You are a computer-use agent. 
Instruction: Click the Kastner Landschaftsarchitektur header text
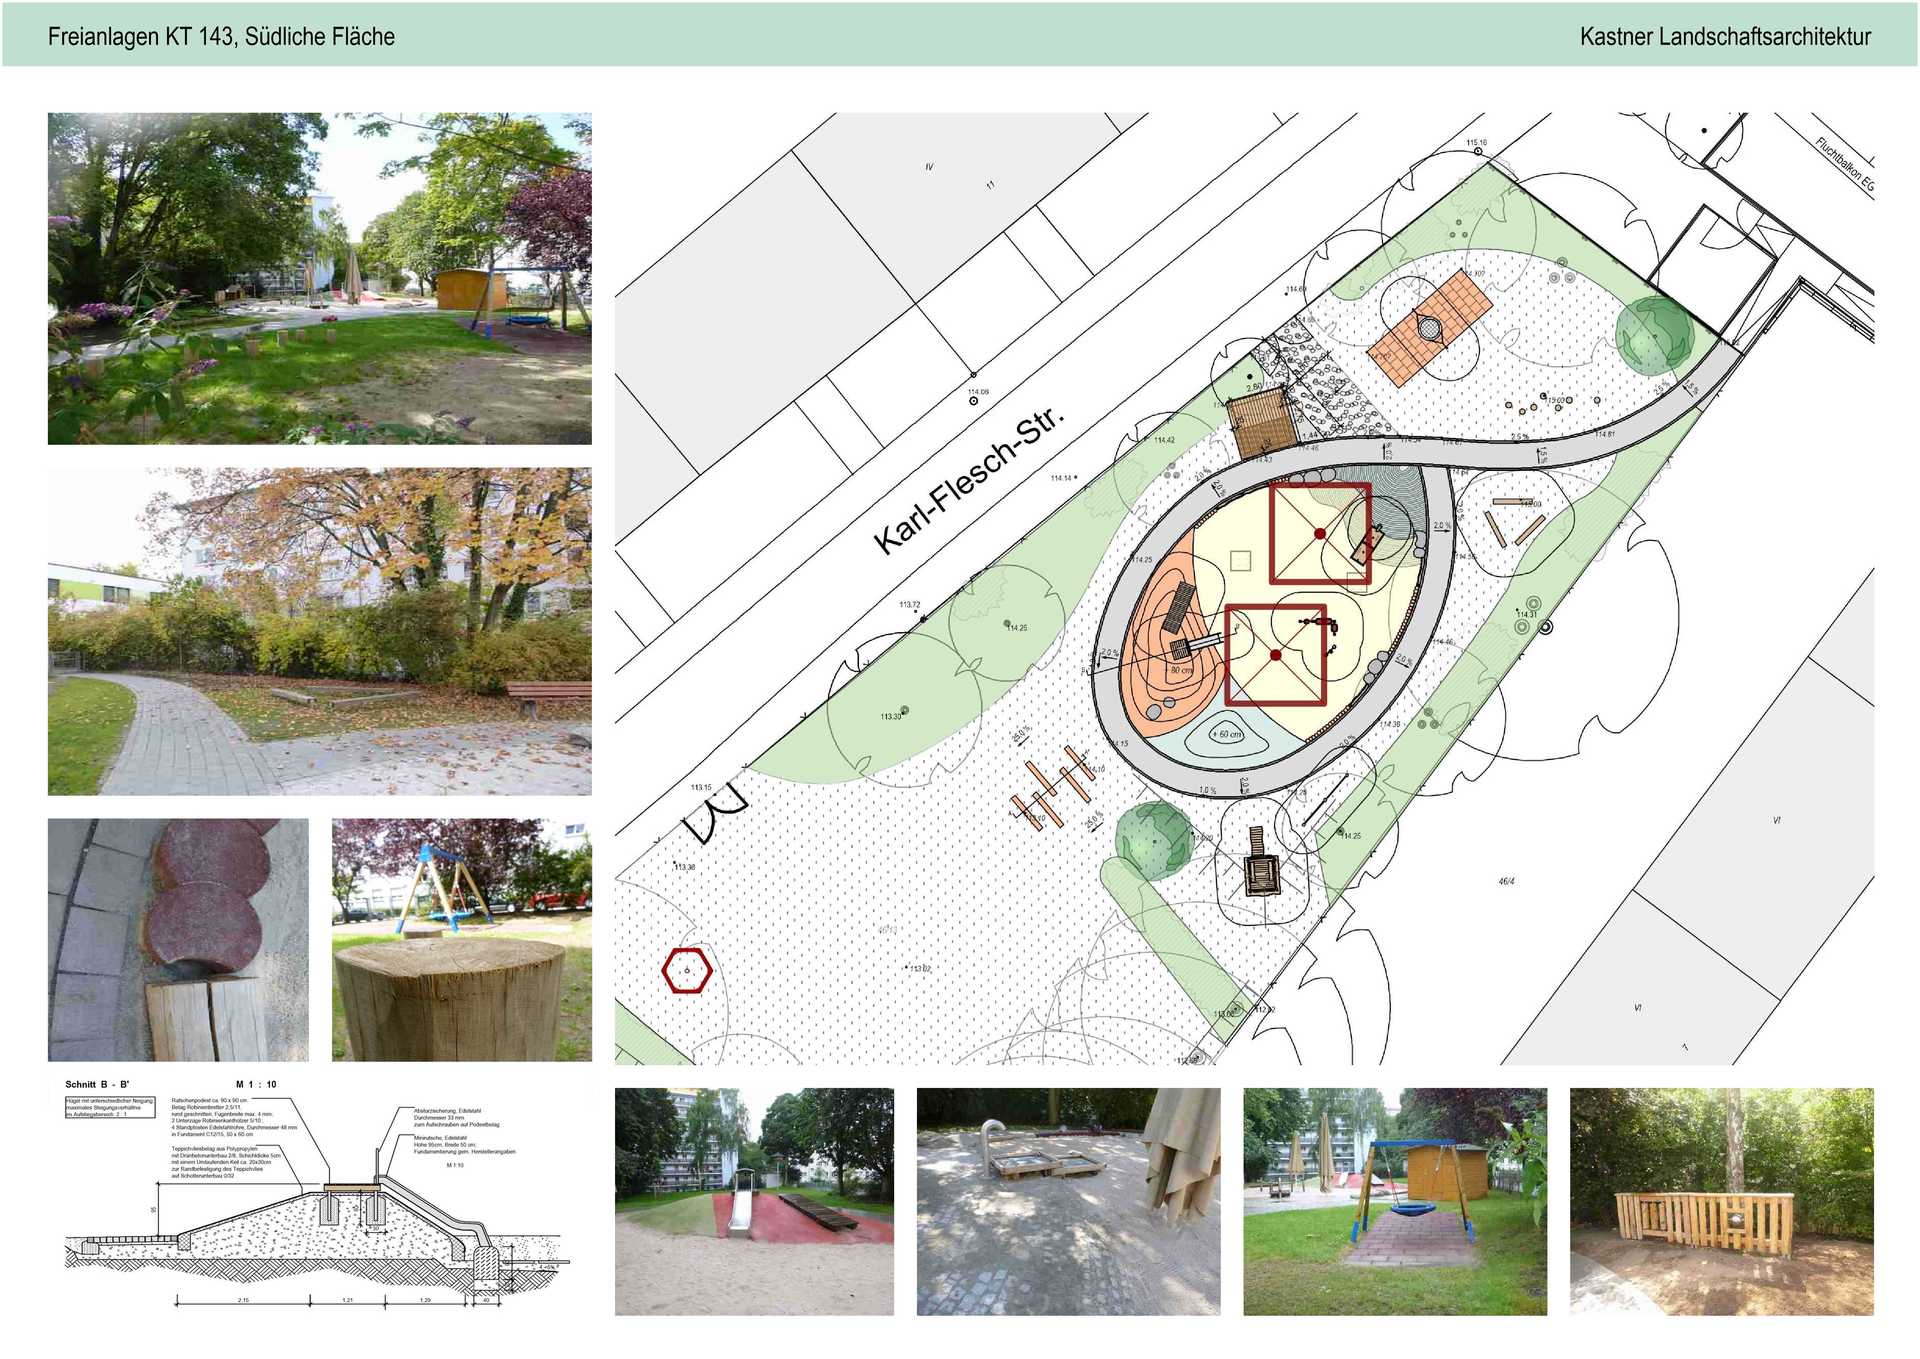1724,37
